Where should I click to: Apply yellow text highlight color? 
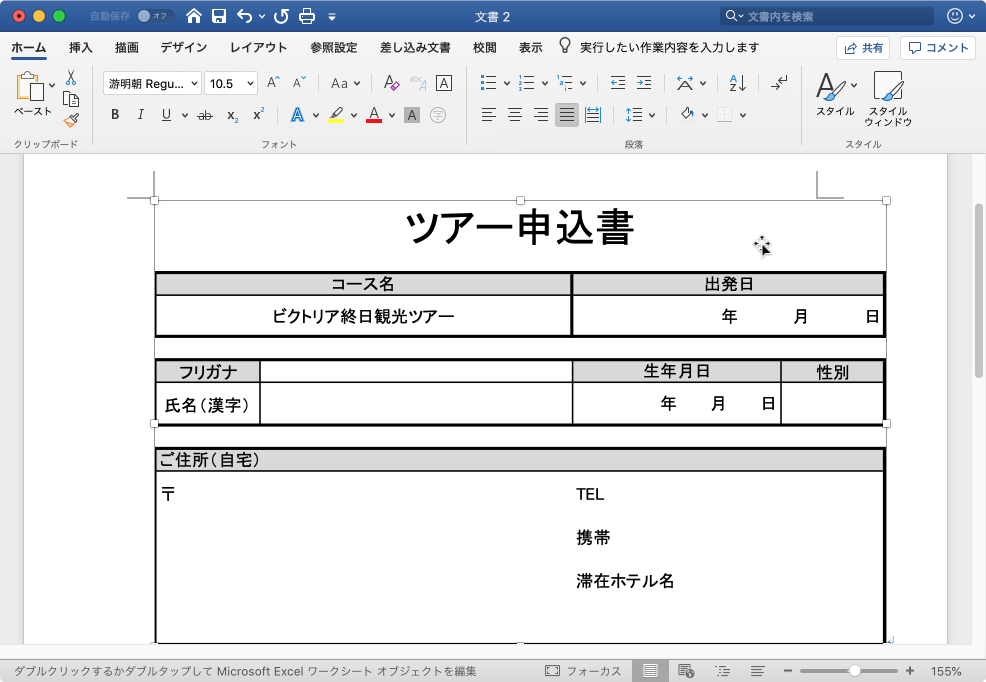(336, 114)
